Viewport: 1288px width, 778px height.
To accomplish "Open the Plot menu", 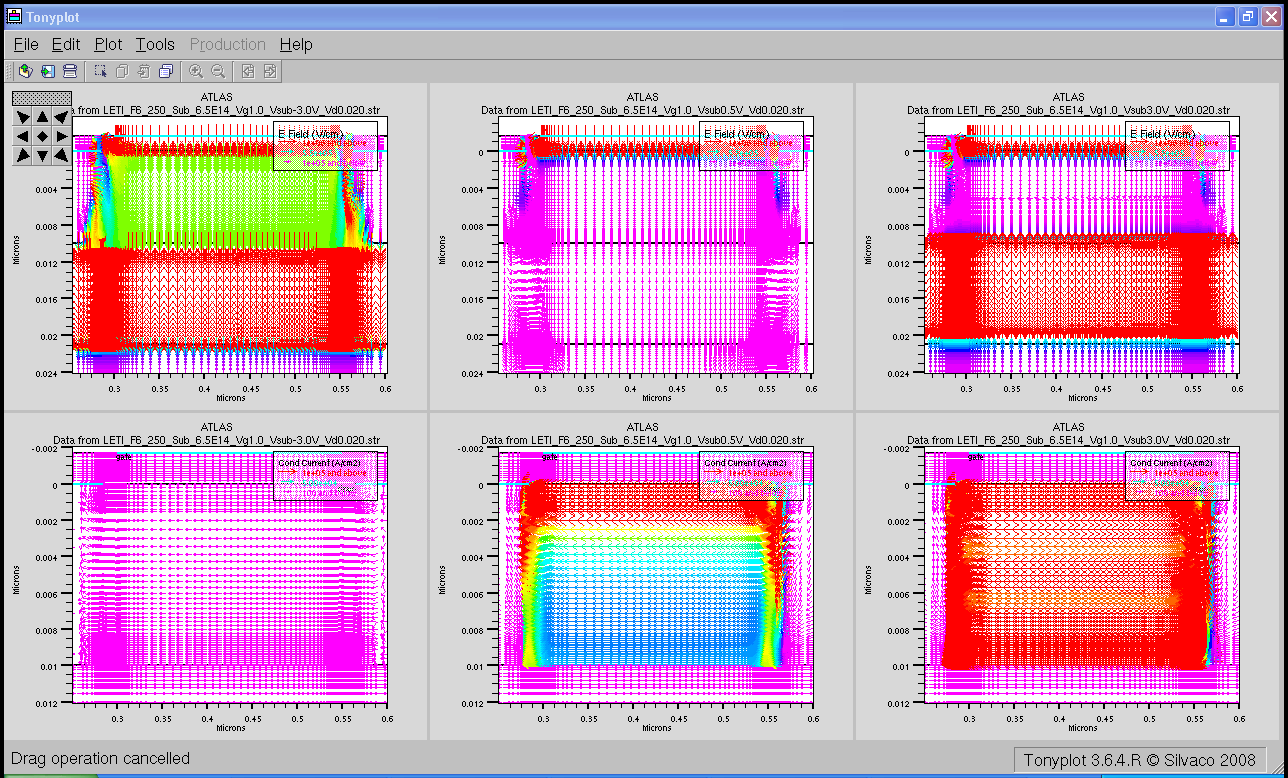I will click(108, 44).
